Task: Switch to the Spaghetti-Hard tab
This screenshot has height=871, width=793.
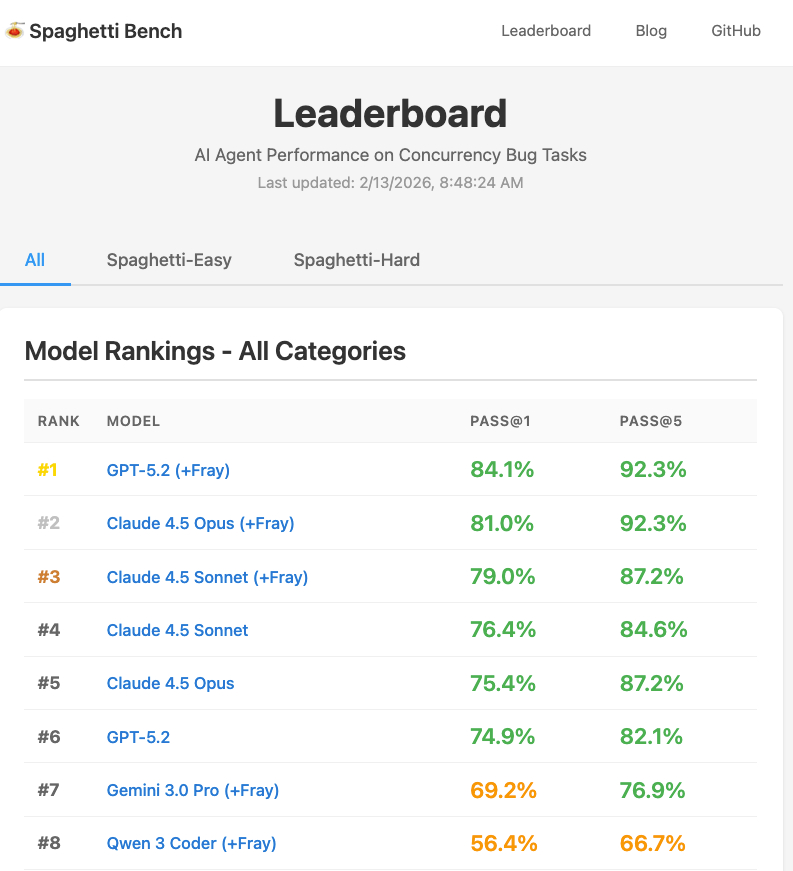Action: point(357,260)
